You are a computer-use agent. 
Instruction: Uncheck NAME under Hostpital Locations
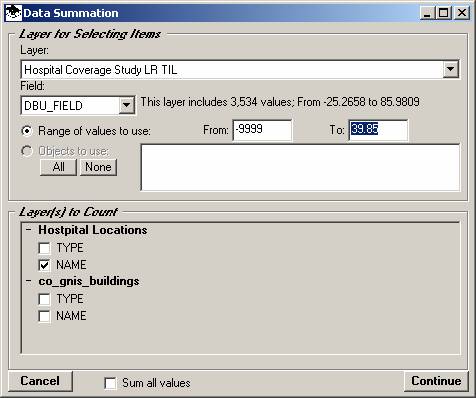(x=44, y=265)
